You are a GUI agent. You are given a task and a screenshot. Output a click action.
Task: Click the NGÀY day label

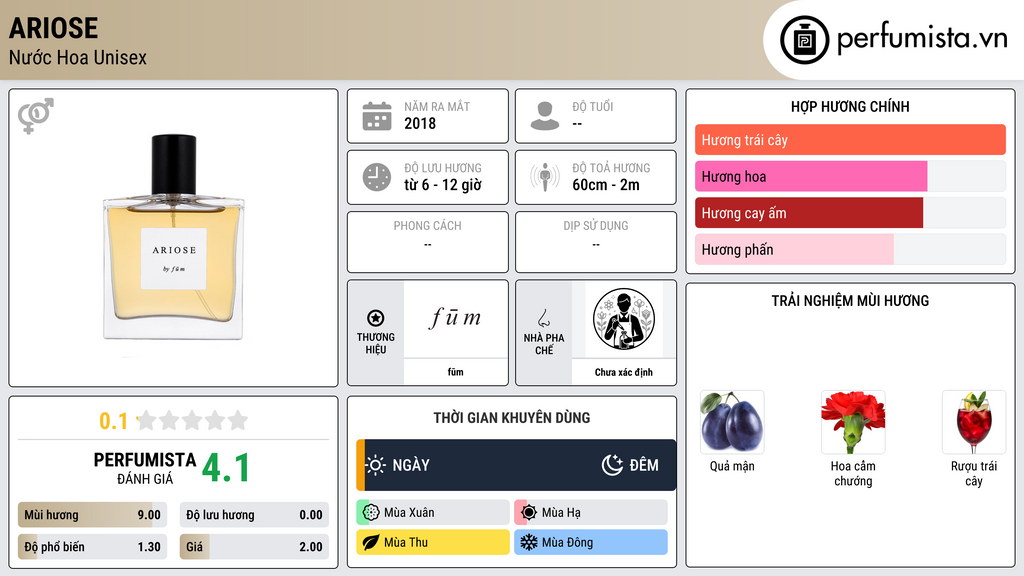[411, 465]
